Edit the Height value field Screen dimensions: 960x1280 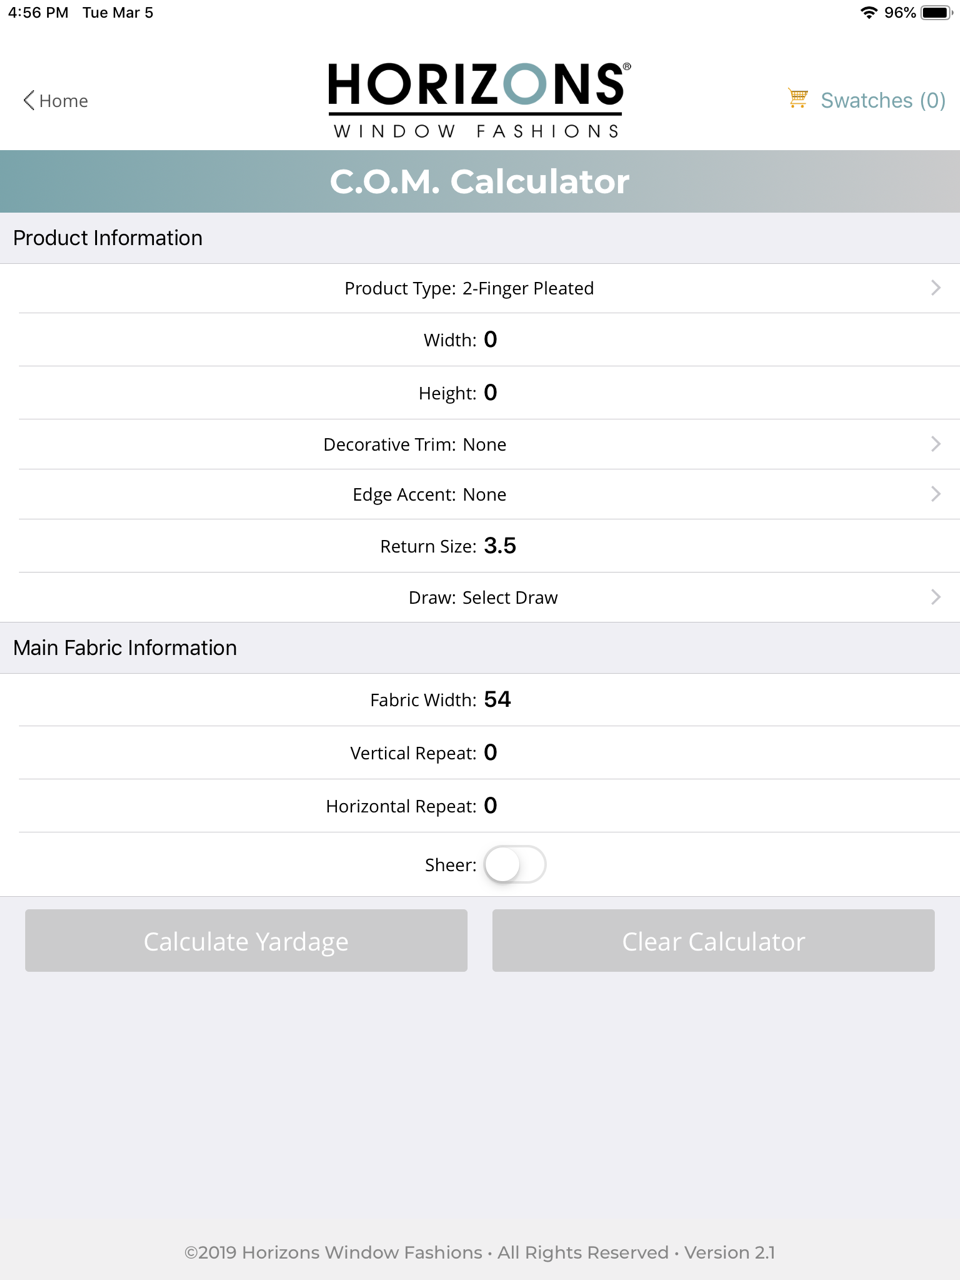click(490, 392)
